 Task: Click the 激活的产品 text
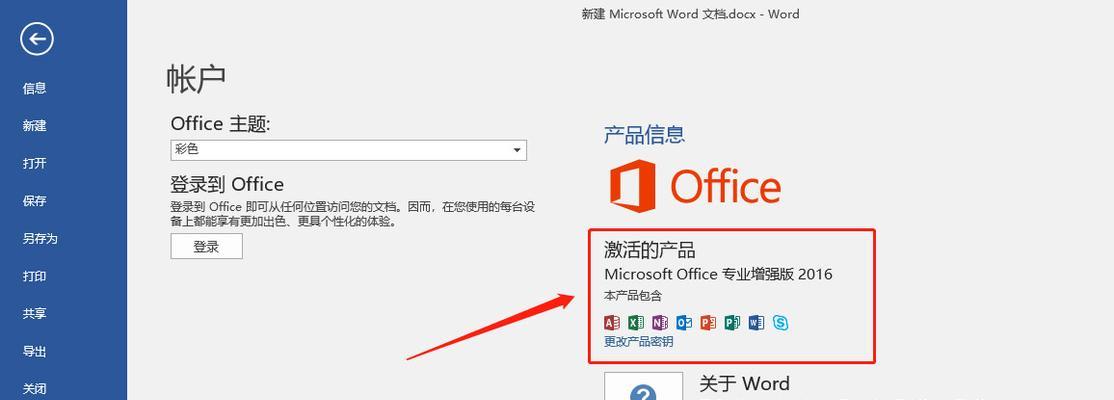point(649,249)
